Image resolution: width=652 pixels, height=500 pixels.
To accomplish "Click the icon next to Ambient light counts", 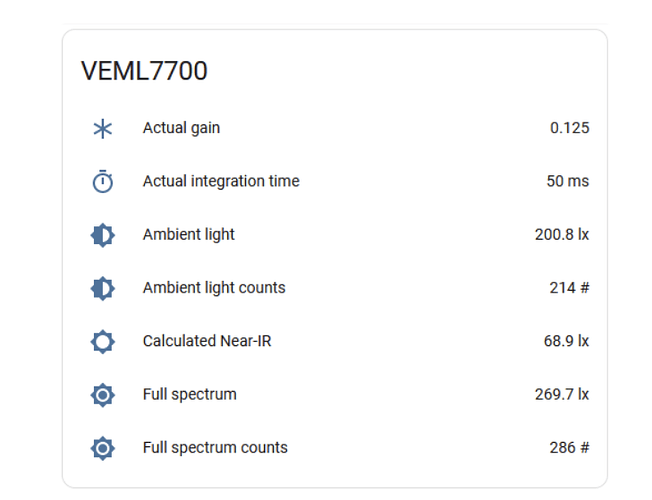I will (102, 288).
